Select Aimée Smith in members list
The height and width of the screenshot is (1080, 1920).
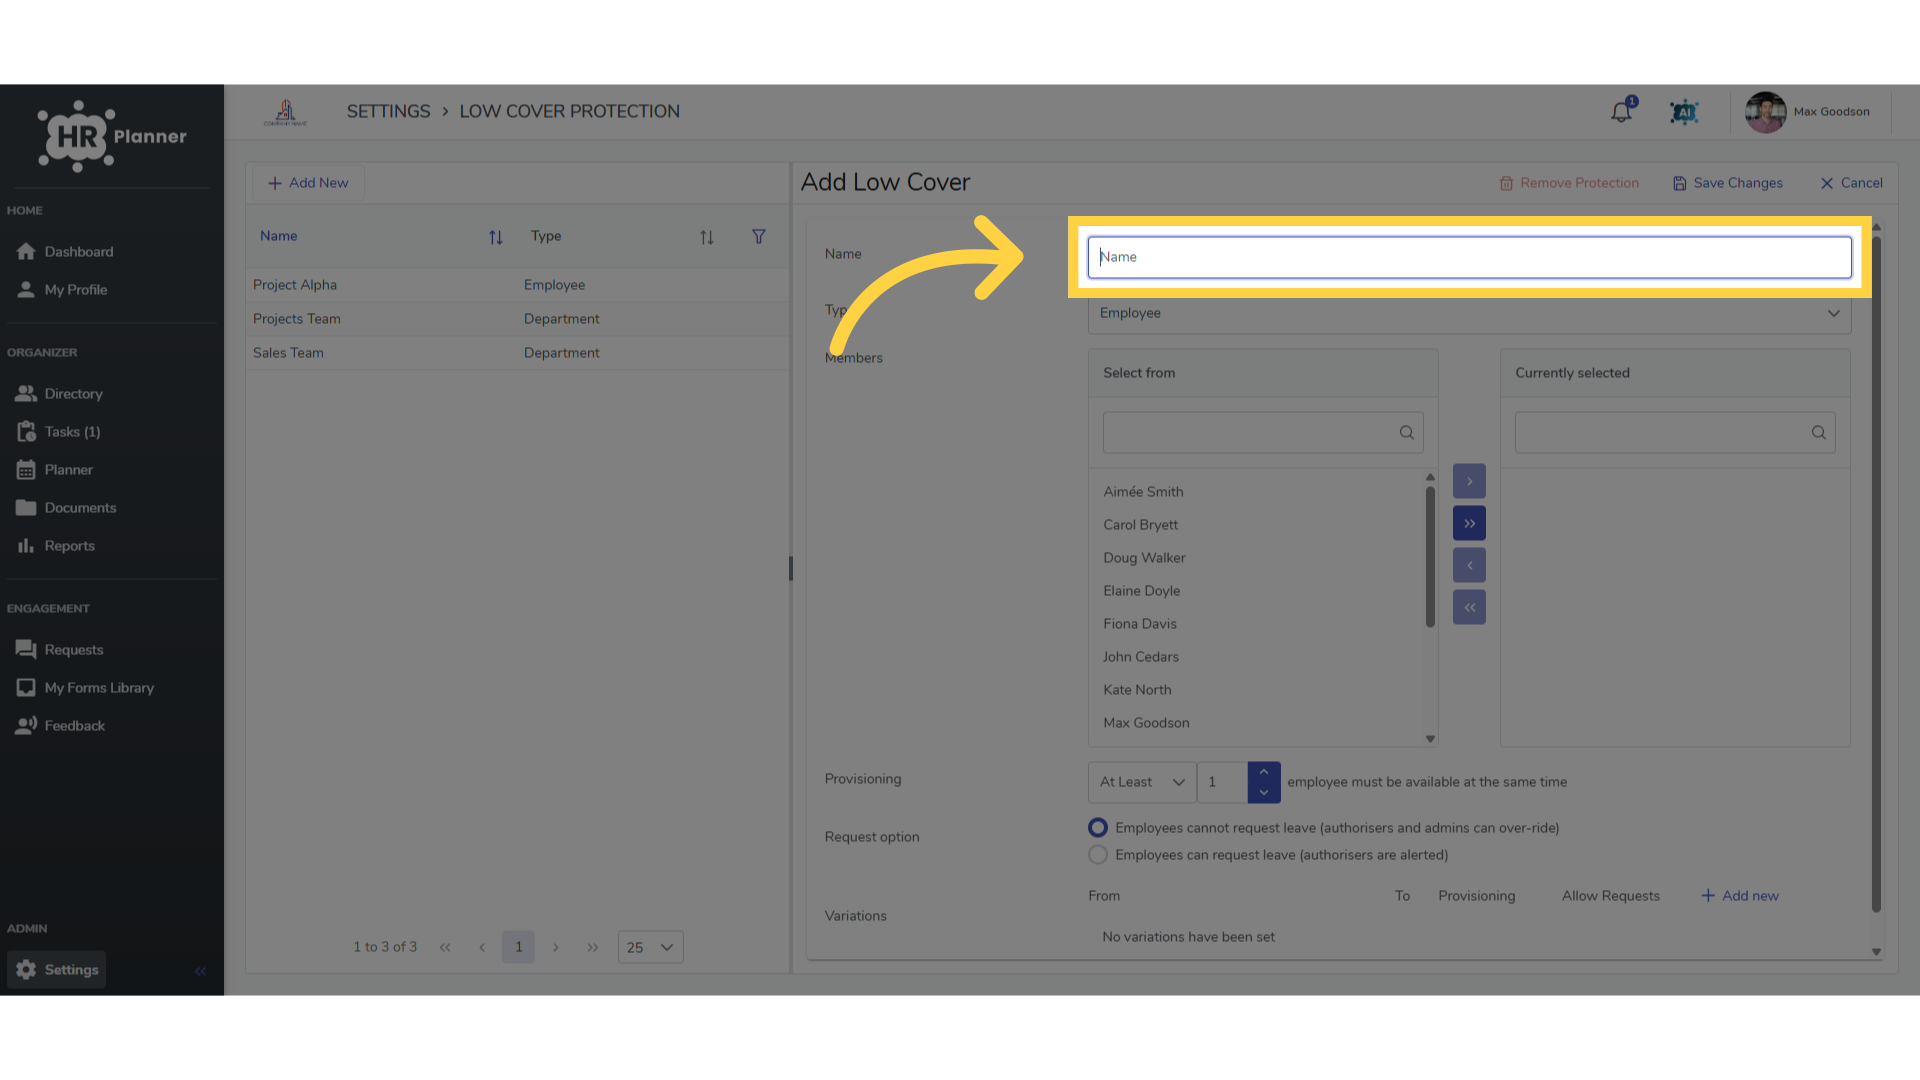click(x=1143, y=492)
